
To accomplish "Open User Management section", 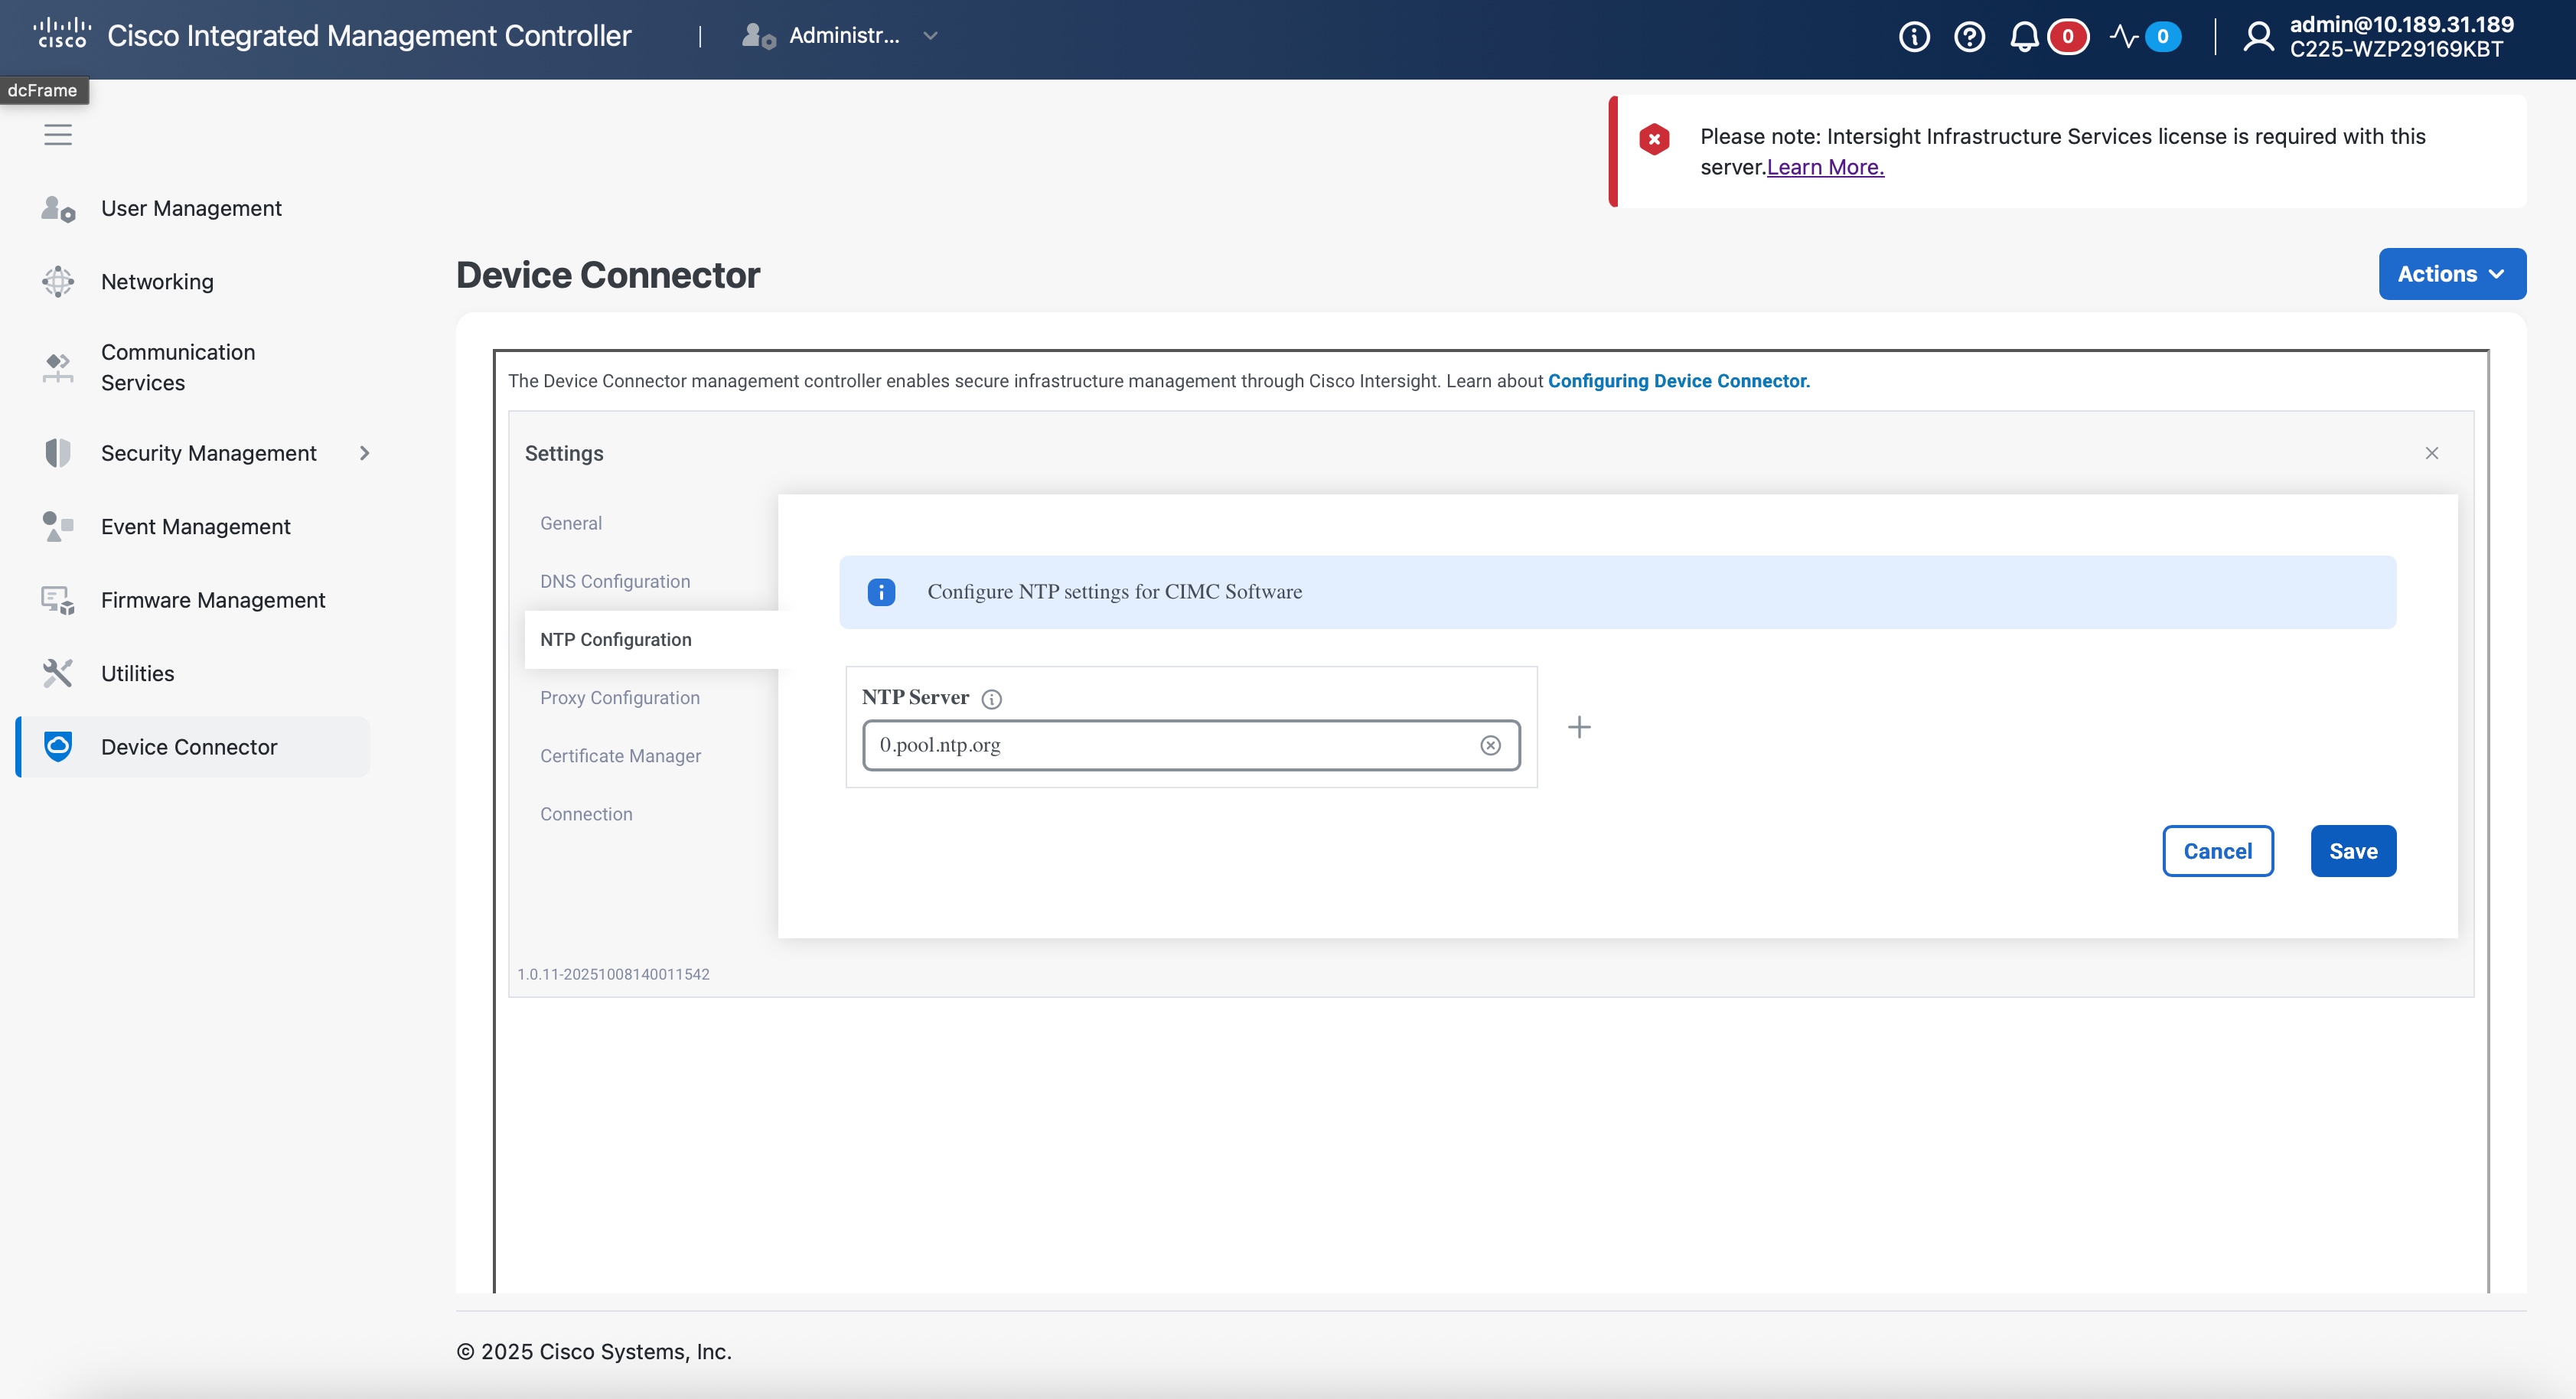I will 191,208.
